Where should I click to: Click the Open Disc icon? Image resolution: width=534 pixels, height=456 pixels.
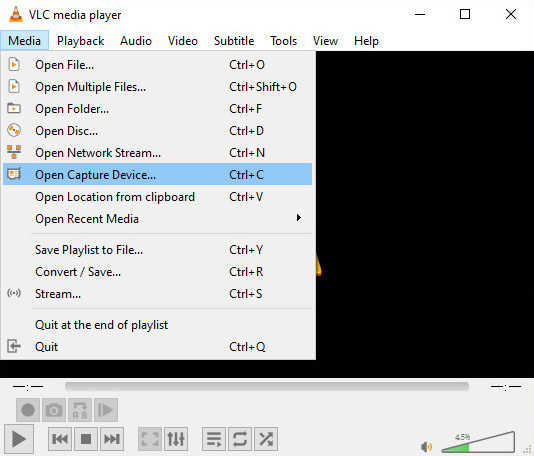(14, 130)
